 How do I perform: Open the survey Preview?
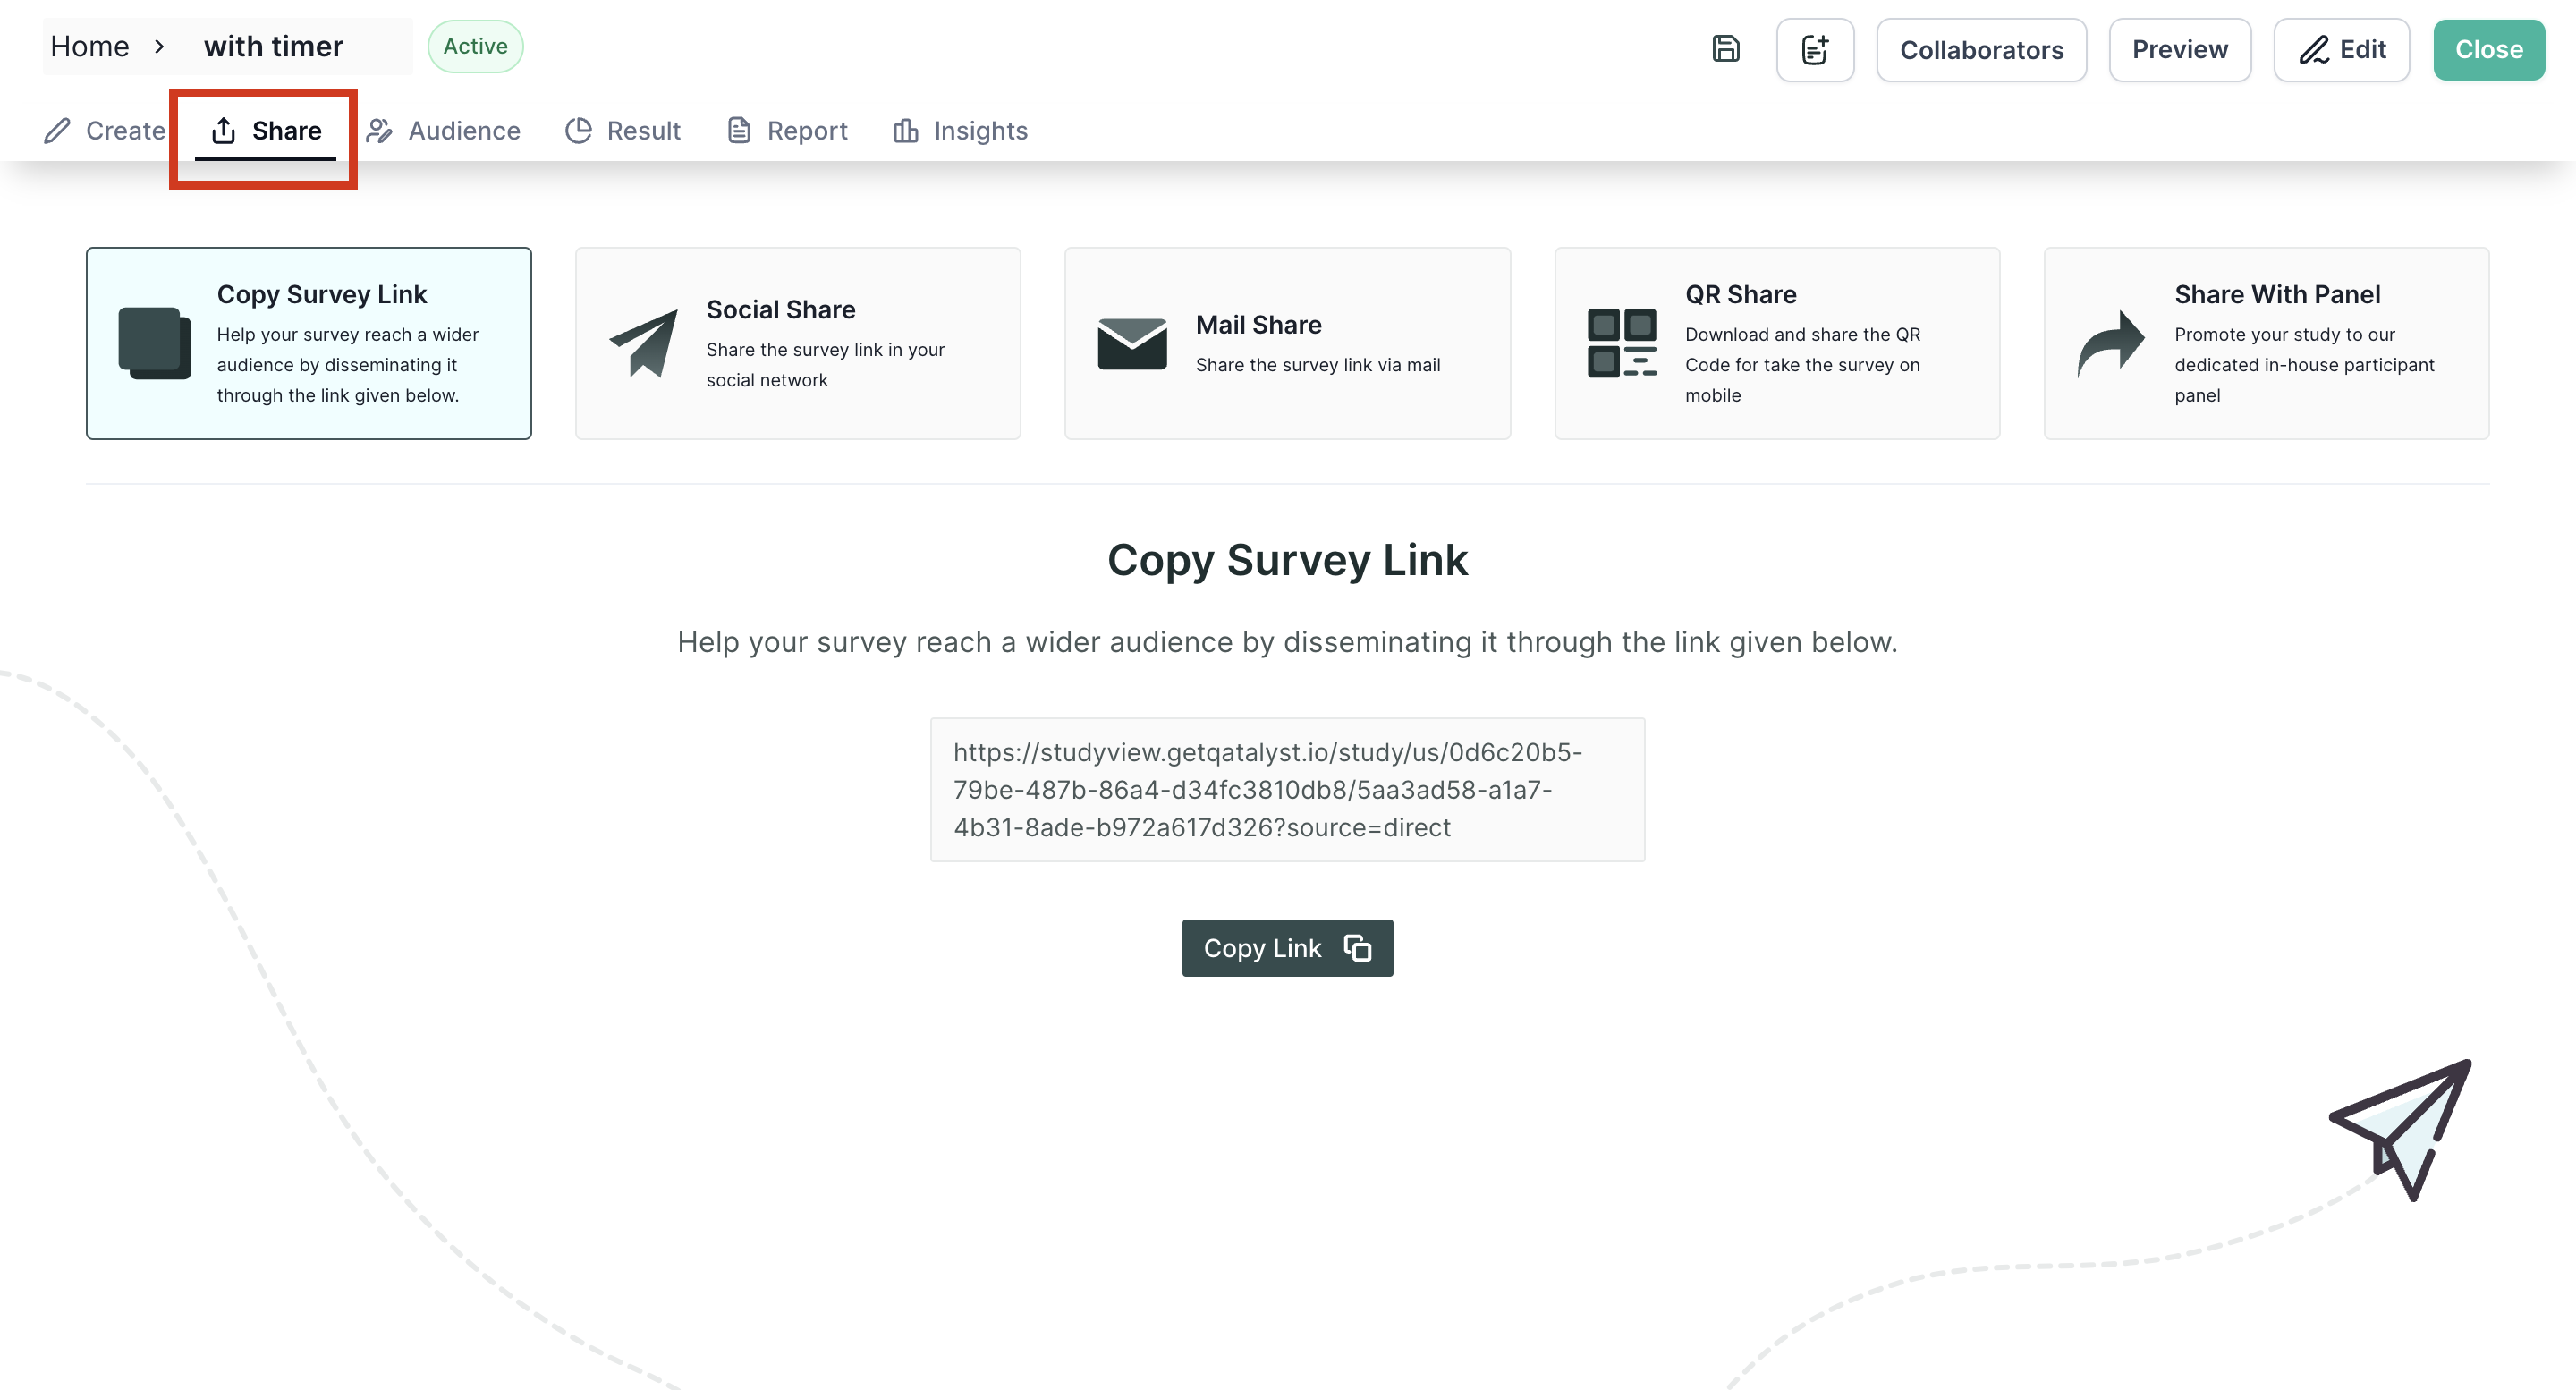pos(2180,49)
